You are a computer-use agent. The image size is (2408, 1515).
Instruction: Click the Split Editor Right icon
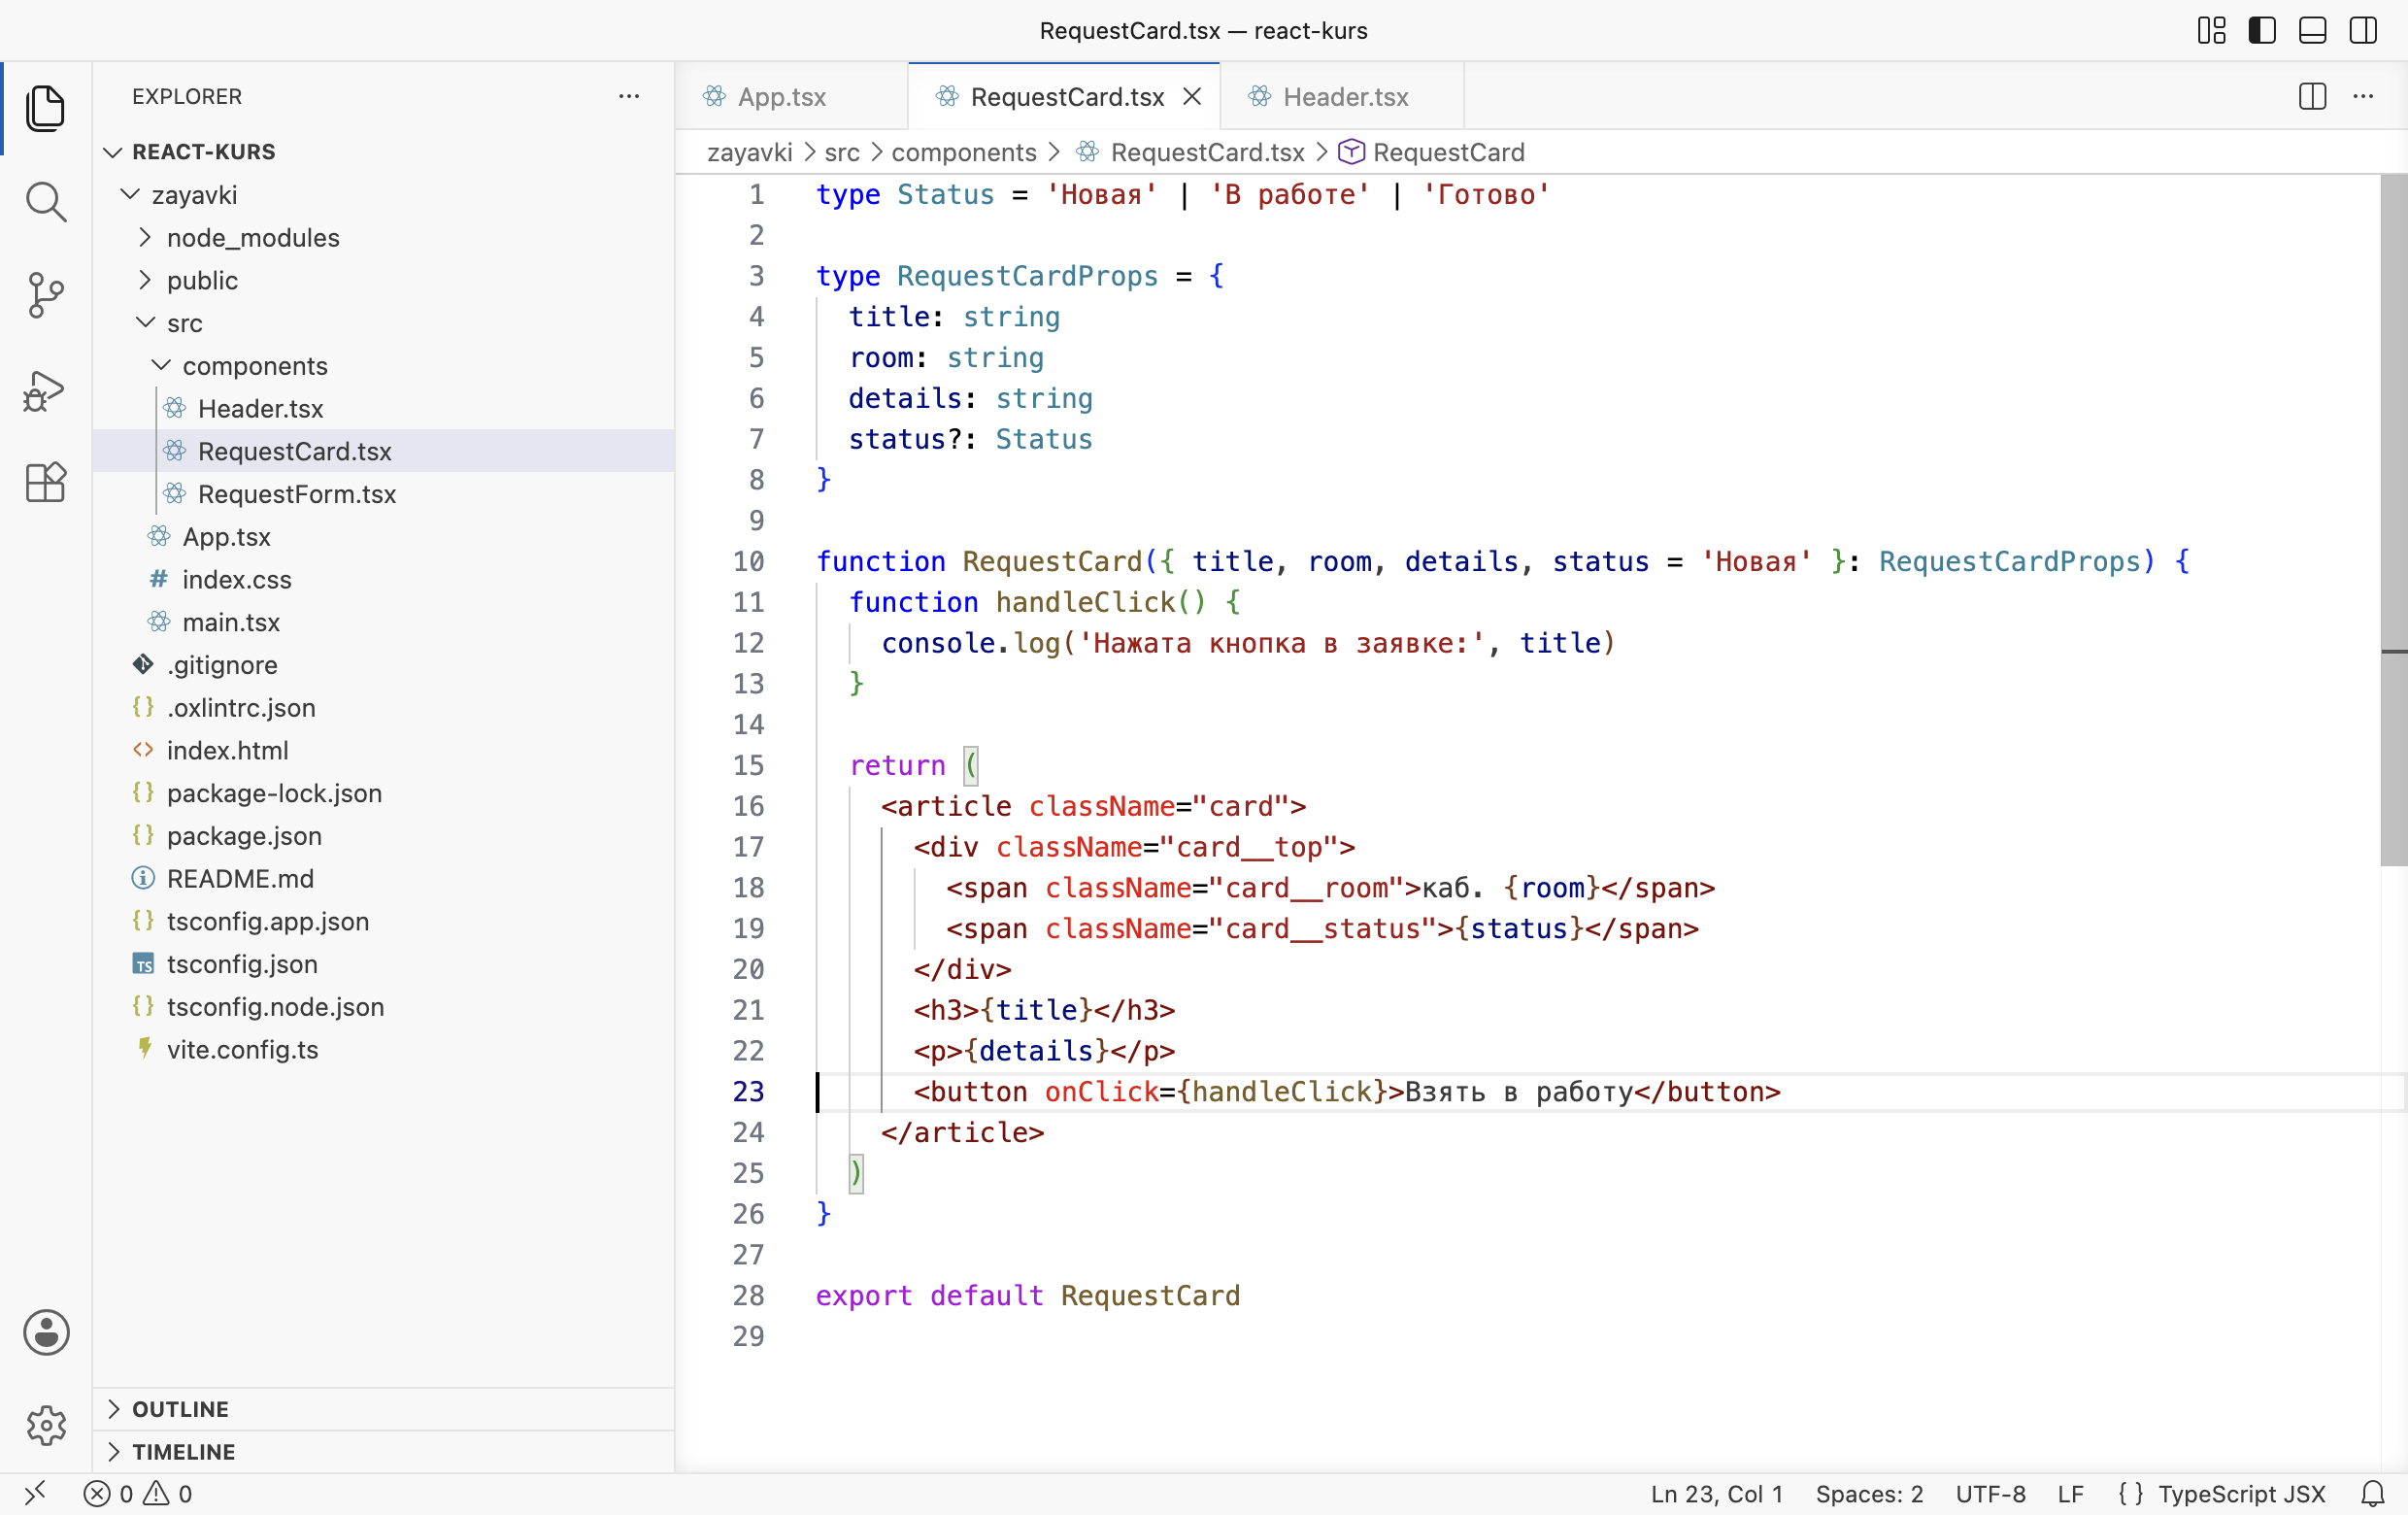(x=2312, y=96)
